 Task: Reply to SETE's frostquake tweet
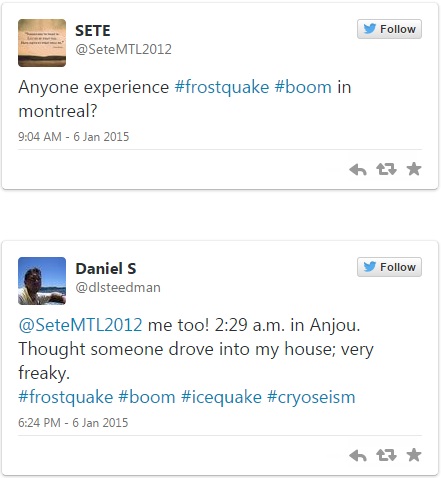pyautogui.click(x=358, y=169)
